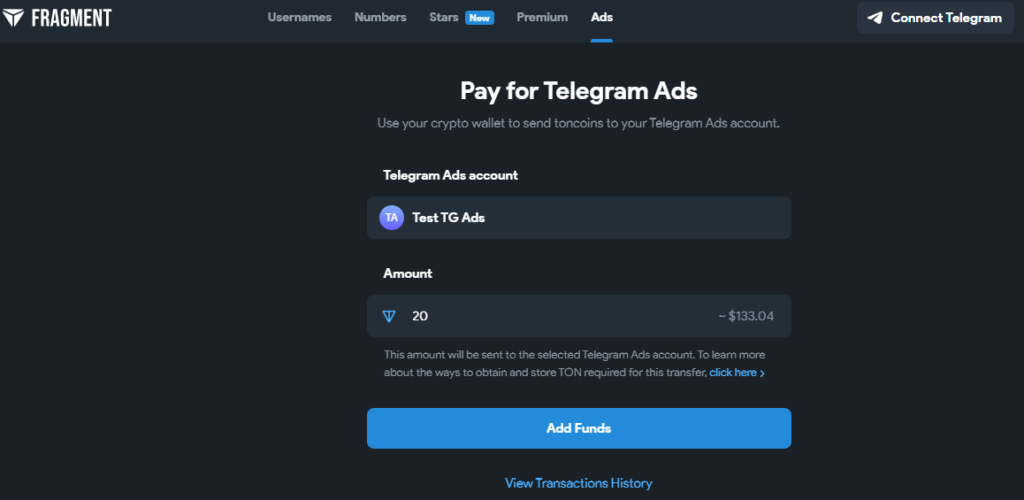The image size is (1024, 500).
Task: Click Connect Telegram button
Action: click(935, 18)
